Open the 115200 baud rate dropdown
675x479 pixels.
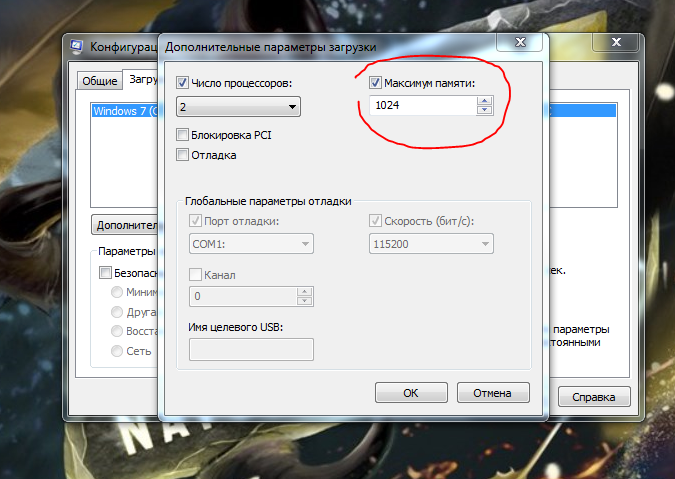tap(431, 244)
